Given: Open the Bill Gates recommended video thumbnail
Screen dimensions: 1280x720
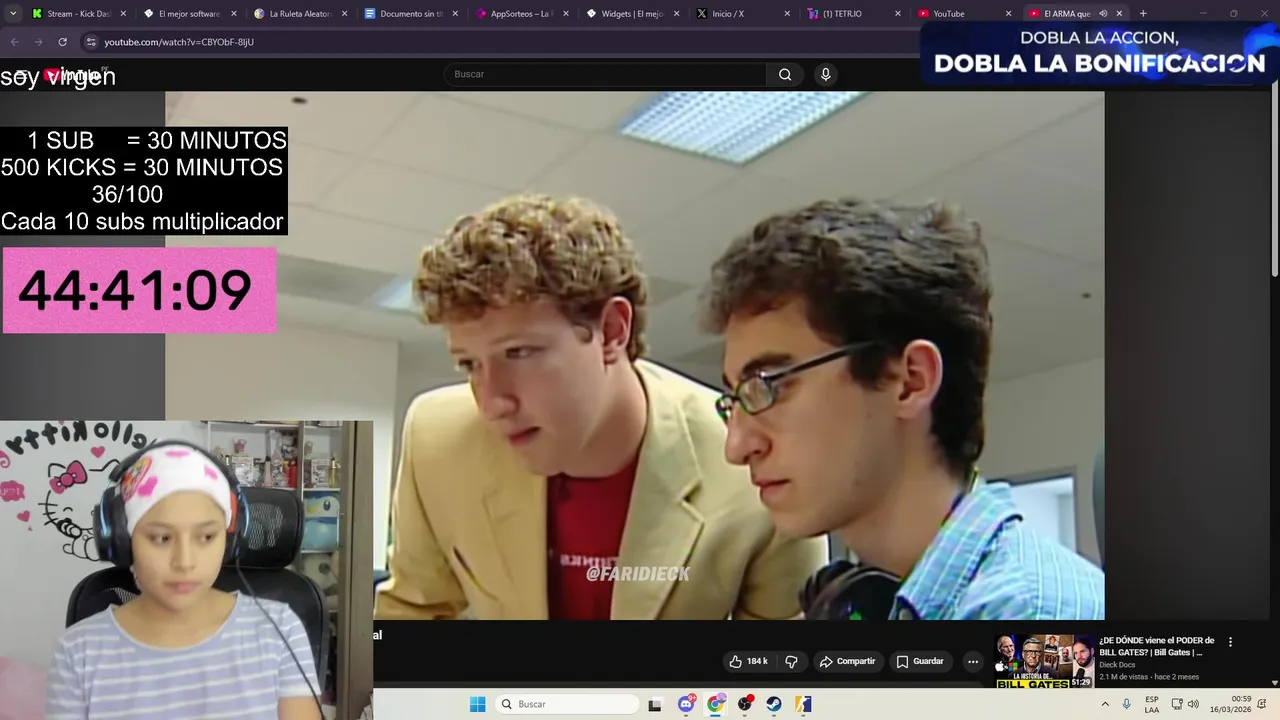Looking at the screenshot, I should click(1044, 661).
